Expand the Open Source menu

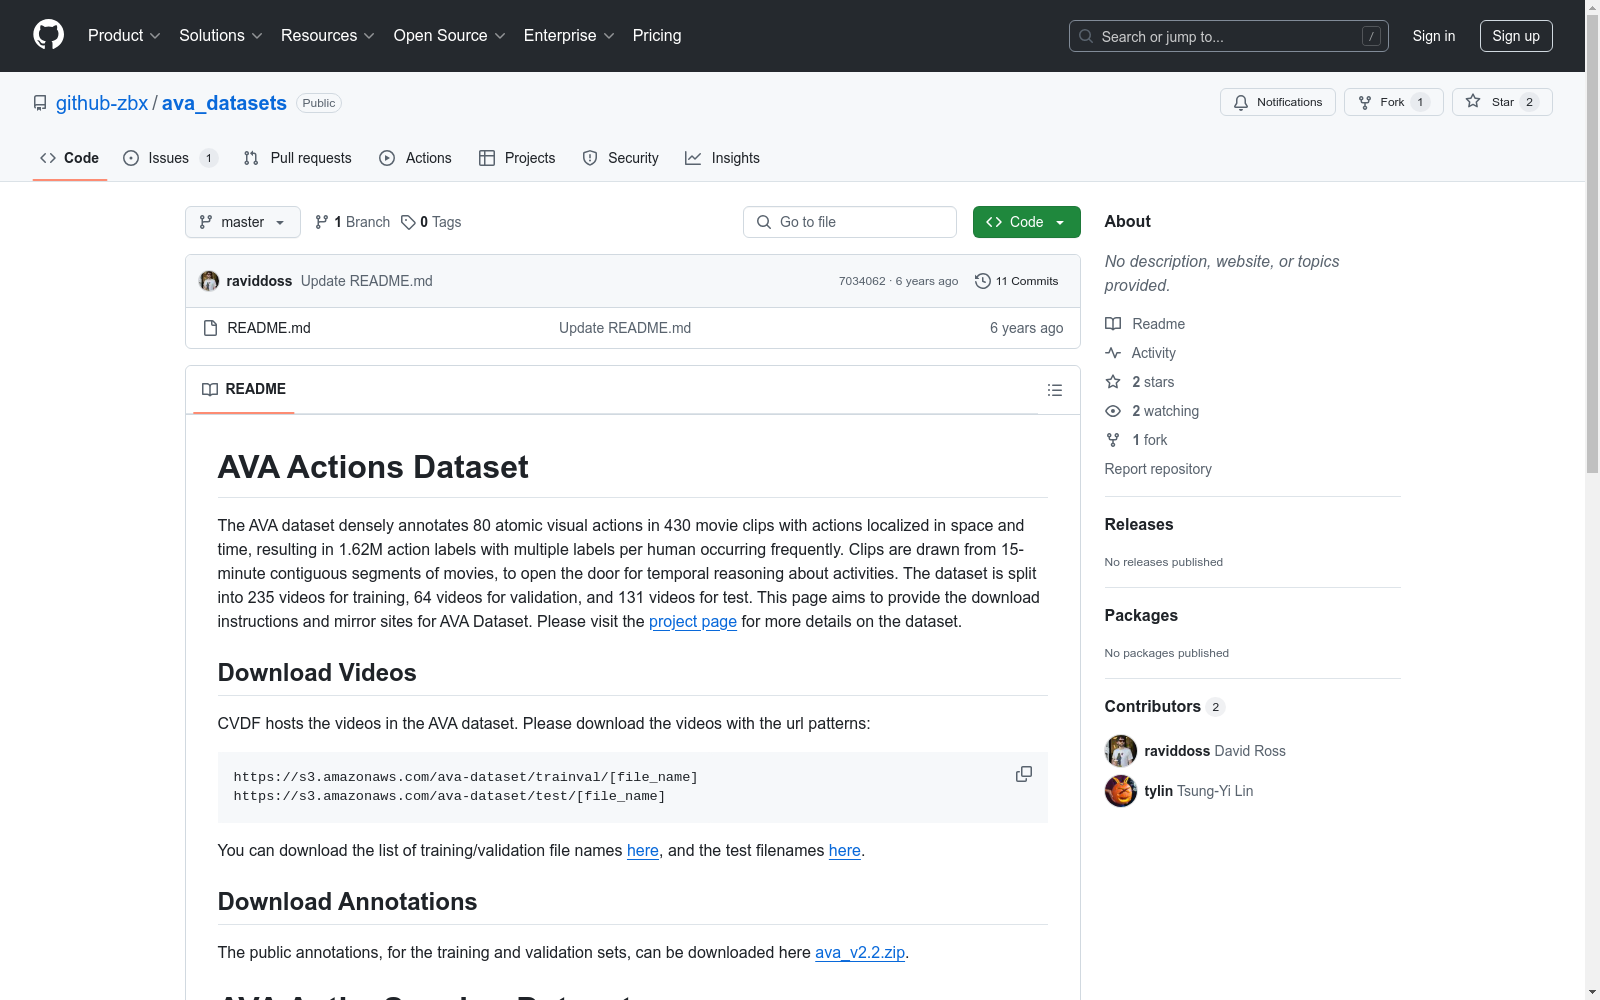point(450,36)
